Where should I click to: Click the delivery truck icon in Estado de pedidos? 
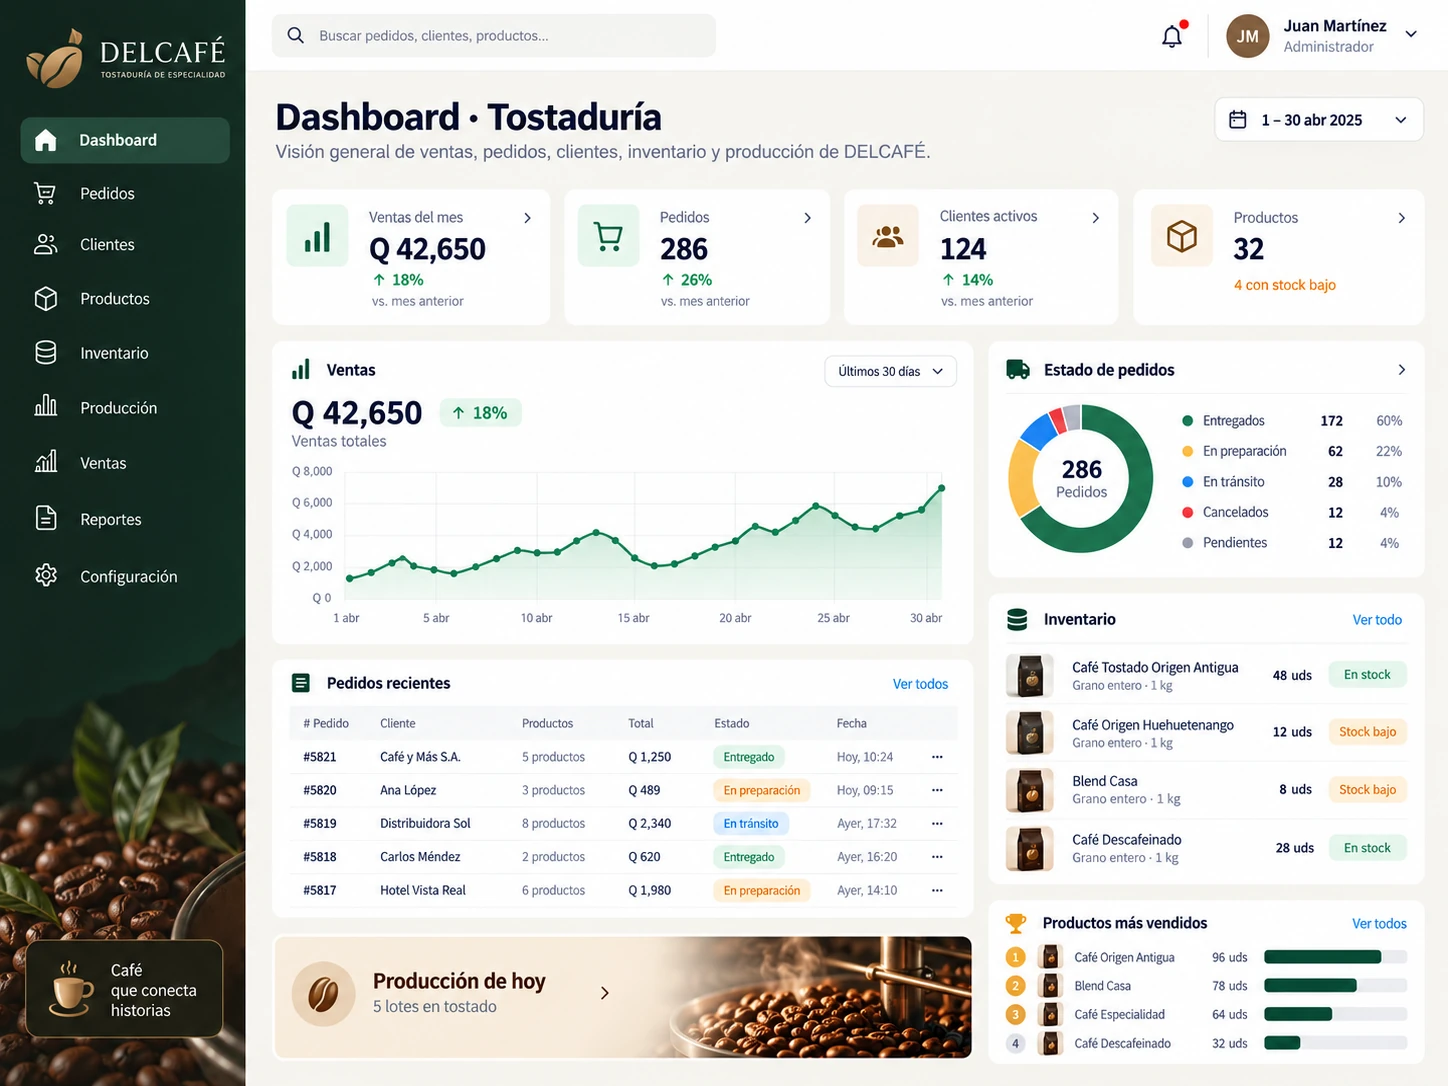[1018, 369]
